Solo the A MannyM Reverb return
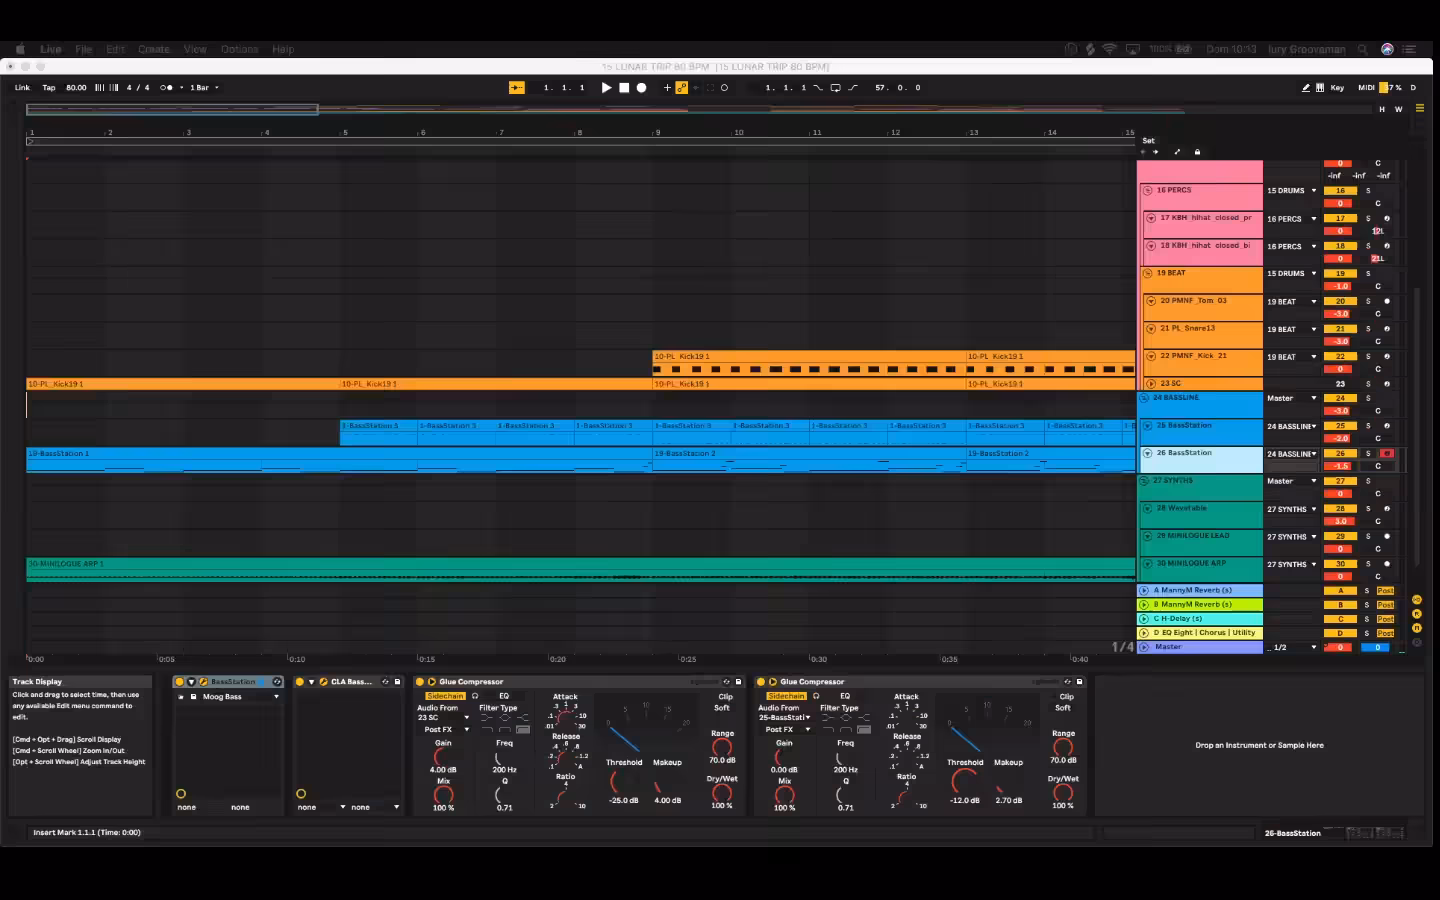 tap(1368, 591)
